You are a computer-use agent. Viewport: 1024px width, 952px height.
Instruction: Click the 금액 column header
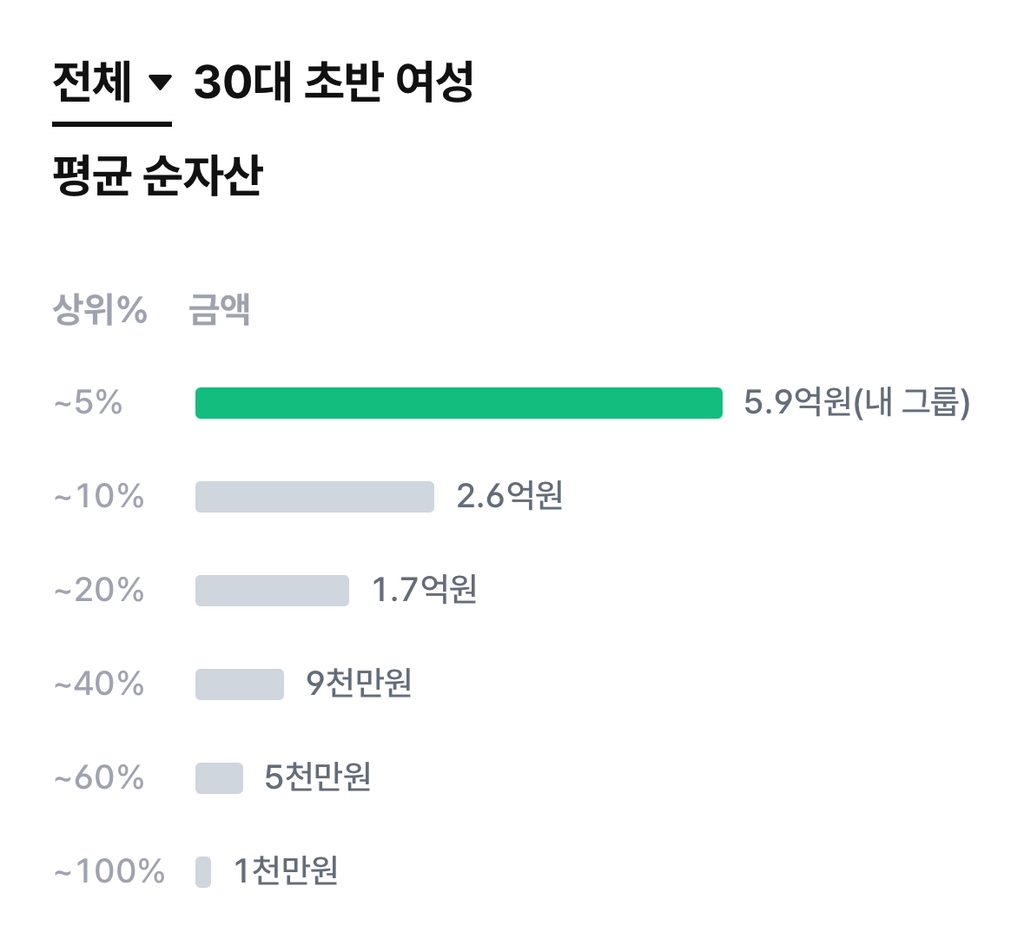tap(219, 311)
